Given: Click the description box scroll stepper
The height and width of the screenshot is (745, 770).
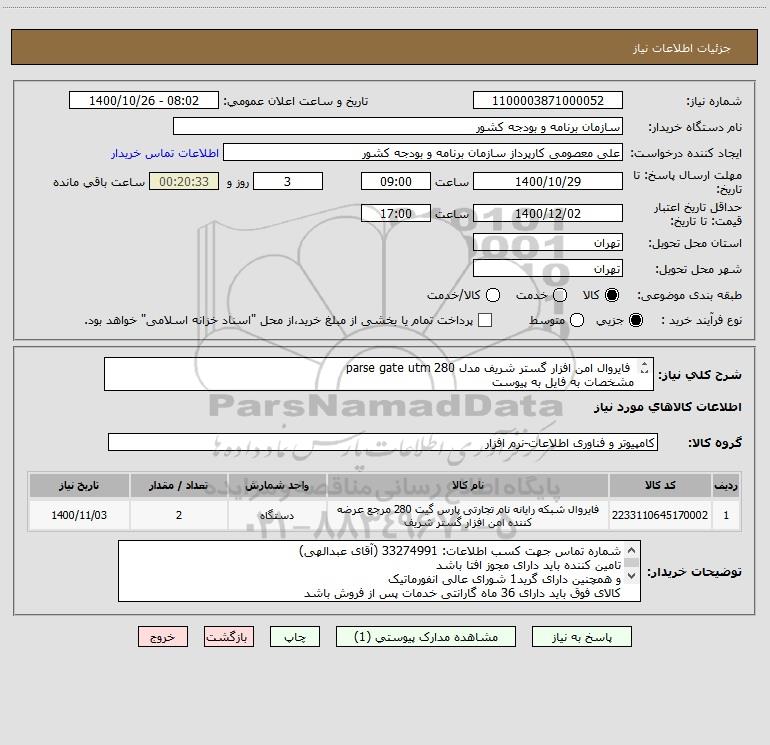Looking at the screenshot, I should [644, 367].
